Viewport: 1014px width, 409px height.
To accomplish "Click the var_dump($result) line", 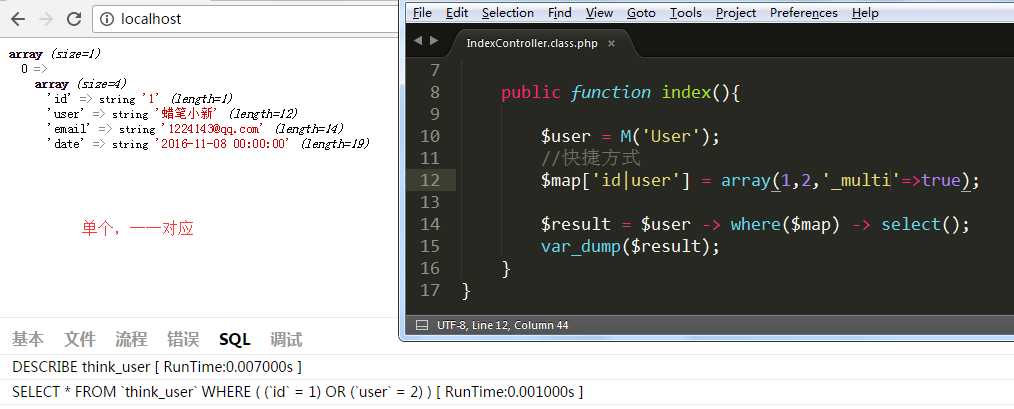I will [630, 246].
